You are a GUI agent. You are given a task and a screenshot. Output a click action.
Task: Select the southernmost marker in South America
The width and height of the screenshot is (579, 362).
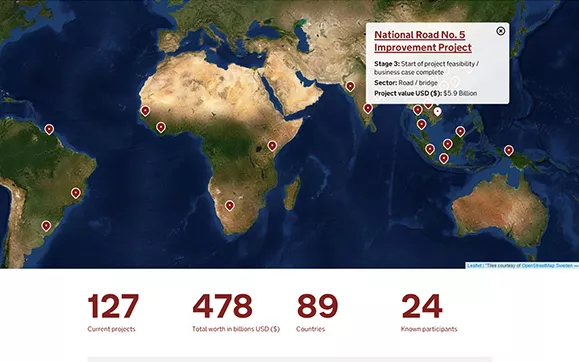pos(46,226)
